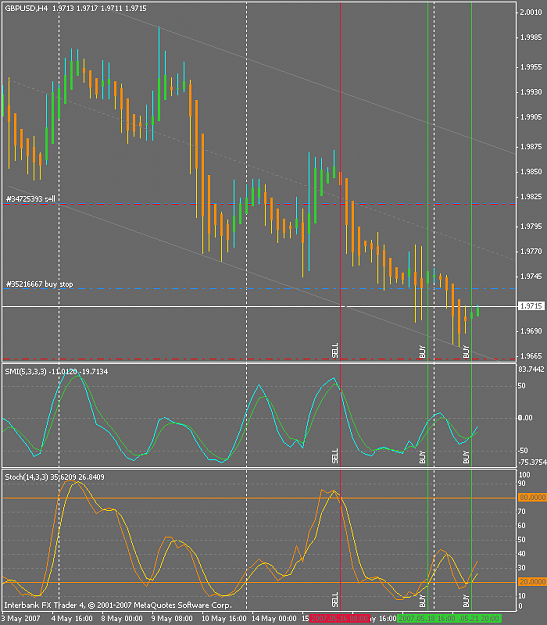Click the 3 May 2007 date label
Viewport: 547px width, 625px height.
coord(20,619)
